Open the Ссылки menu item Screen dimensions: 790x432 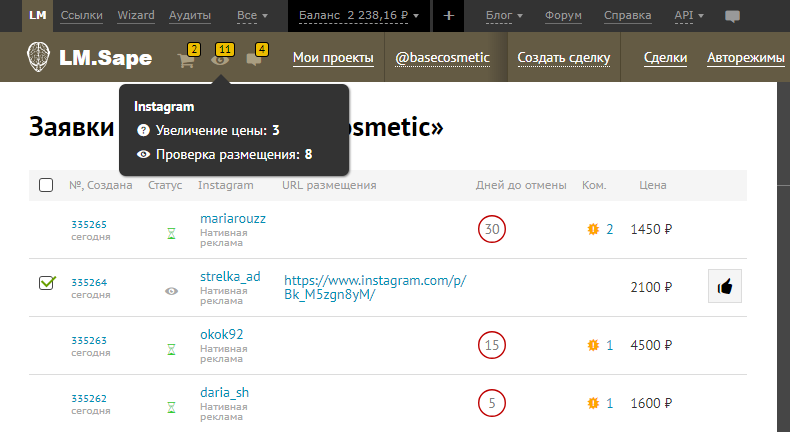click(x=82, y=16)
